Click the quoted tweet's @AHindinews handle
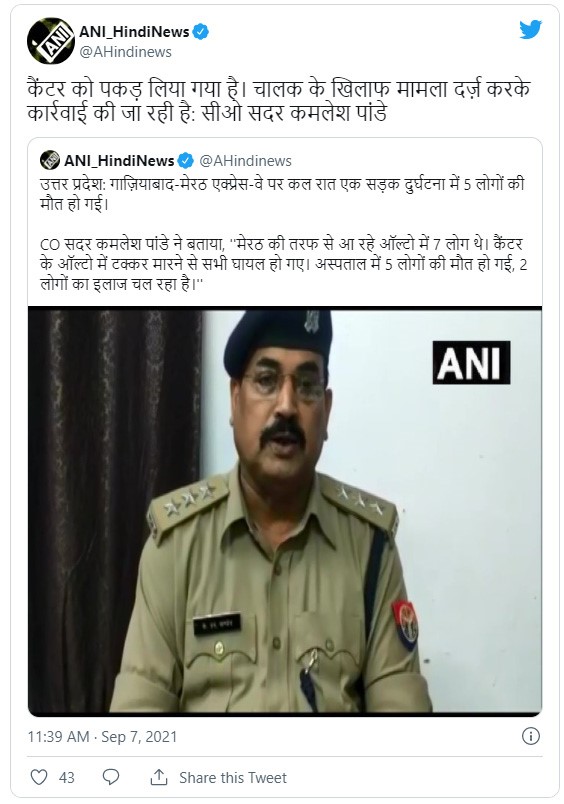The height and width of the screenshot is (804, 564). point(245,161)
